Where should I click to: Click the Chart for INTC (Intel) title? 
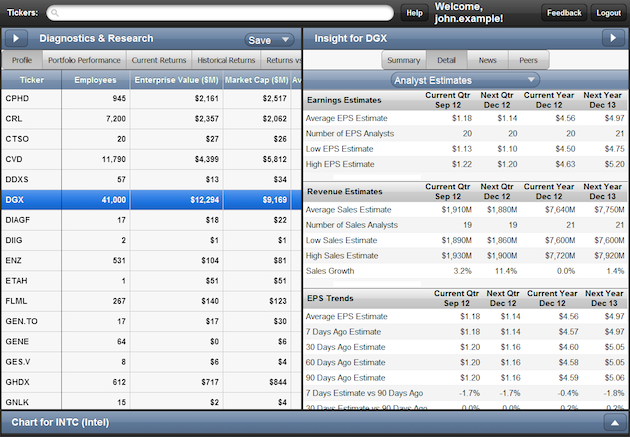pyautogui.click(x=60, y=423)
